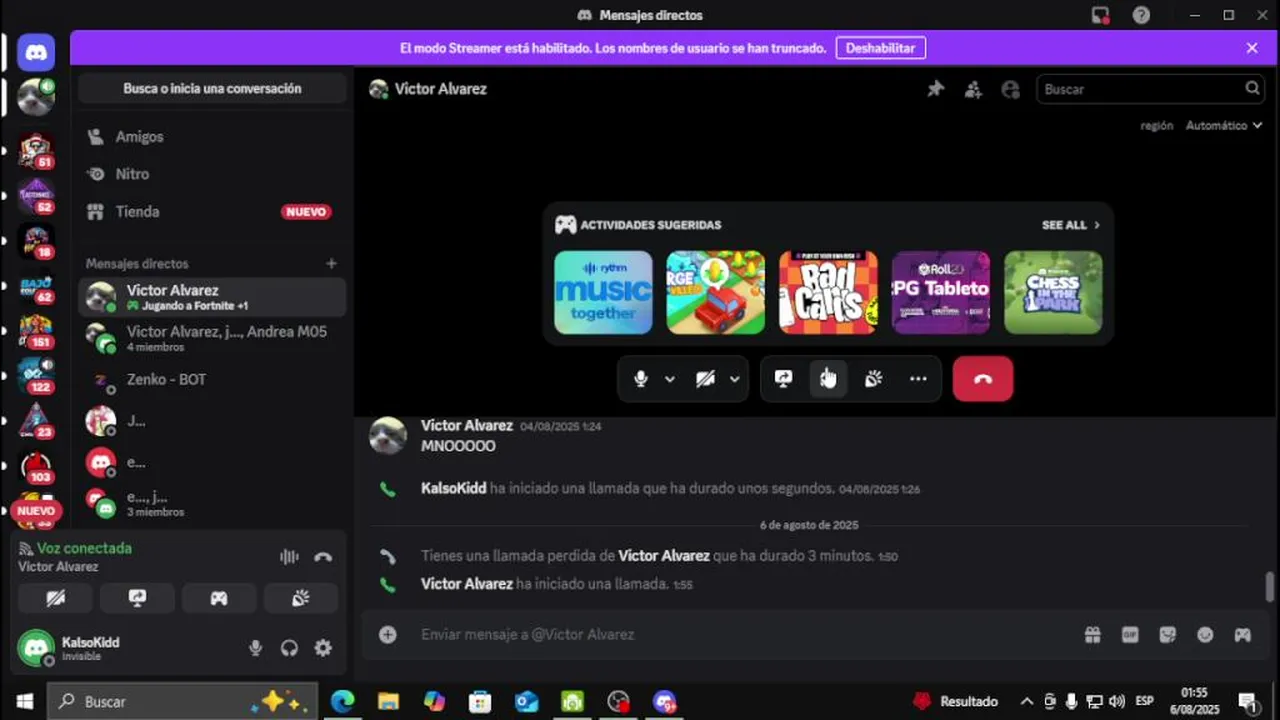Image resolution: width=1280 pixels, height=720 pixels.
Task: Click the search magnifier icon in the header
Action: (x=1252, y=89)
